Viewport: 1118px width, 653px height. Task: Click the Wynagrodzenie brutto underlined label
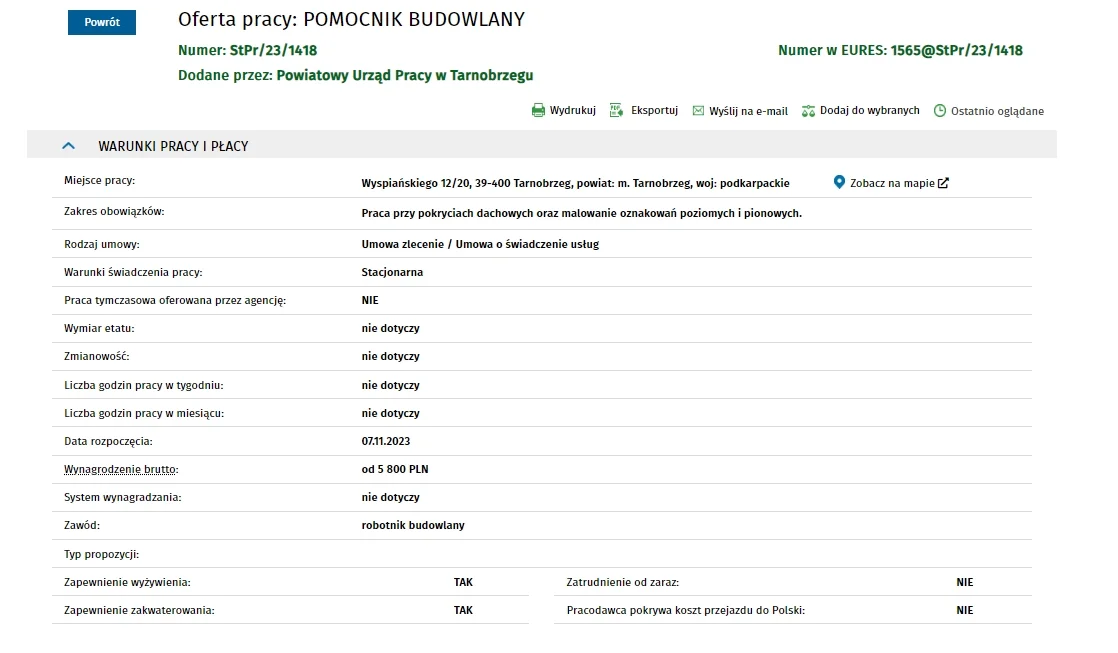tap(121, 469)
